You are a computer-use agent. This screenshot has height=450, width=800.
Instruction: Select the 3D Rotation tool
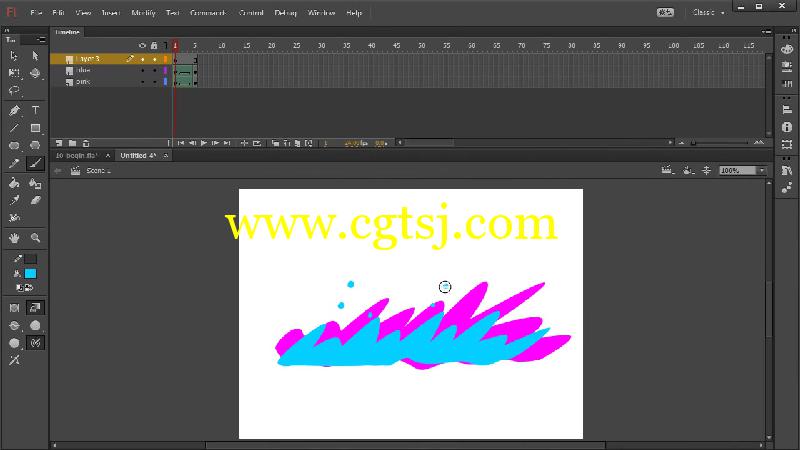click(35, 73)
